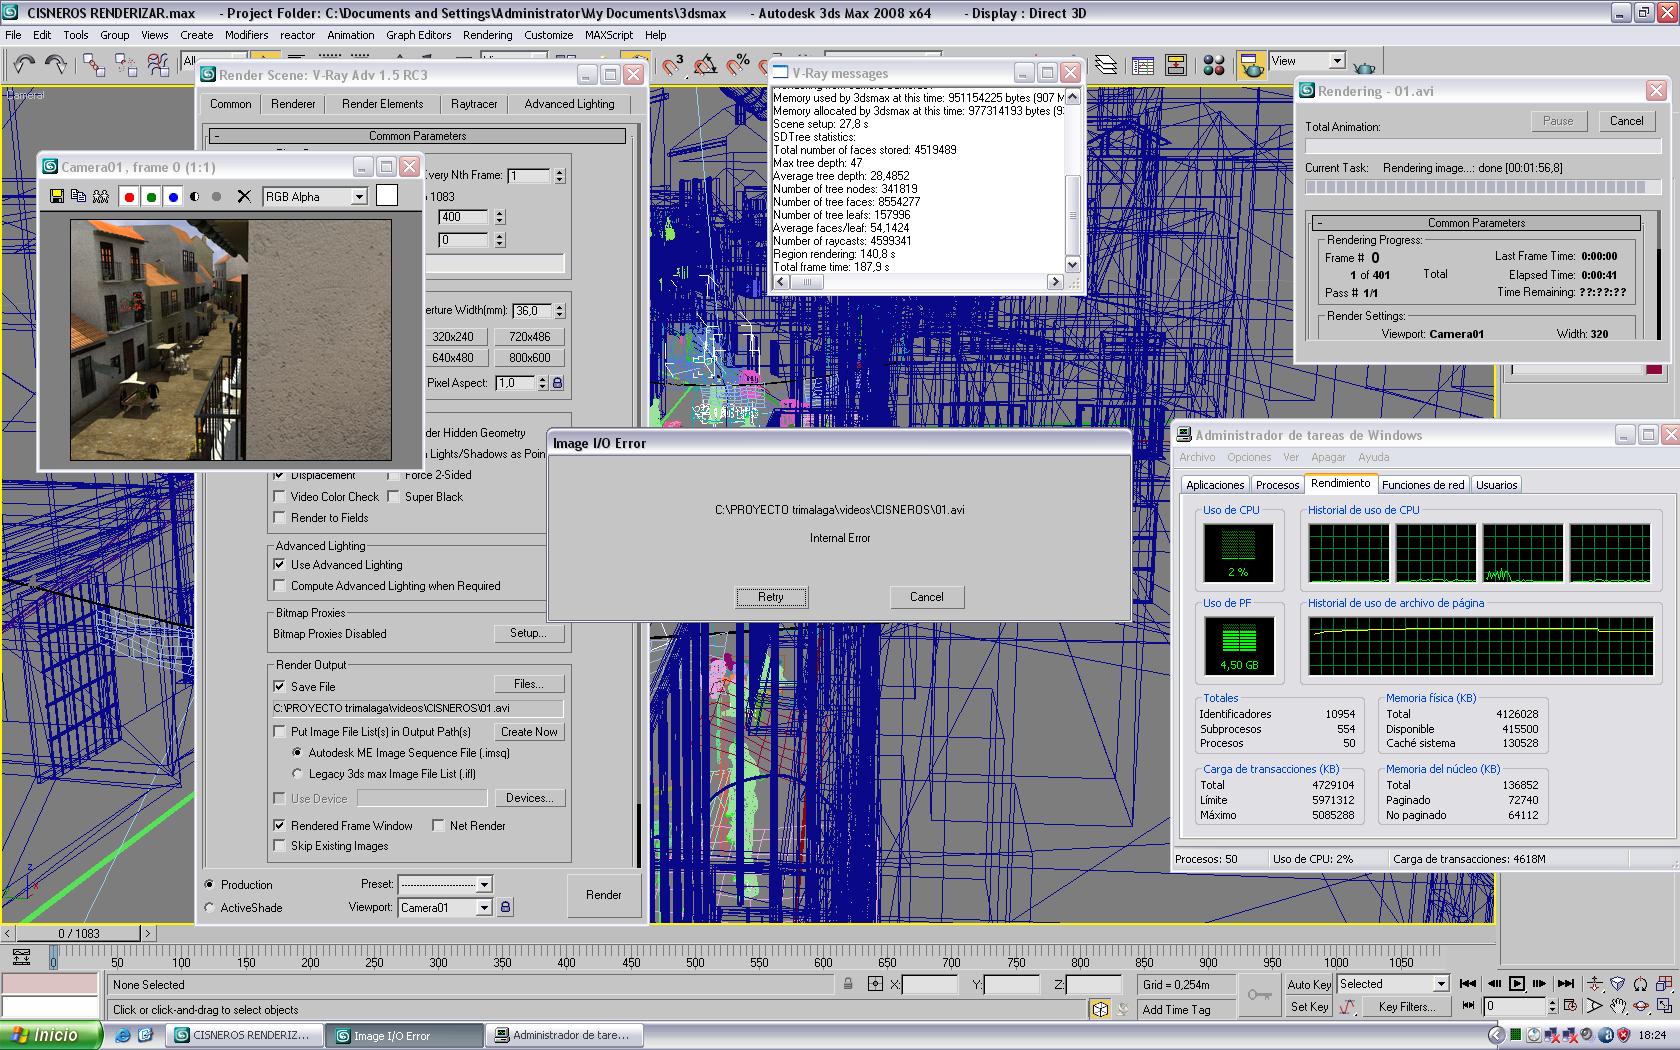Click the Field-of-View viewport tool
Viewport: 1680px width, 1050px height.
click(x=1594, y=1006)
